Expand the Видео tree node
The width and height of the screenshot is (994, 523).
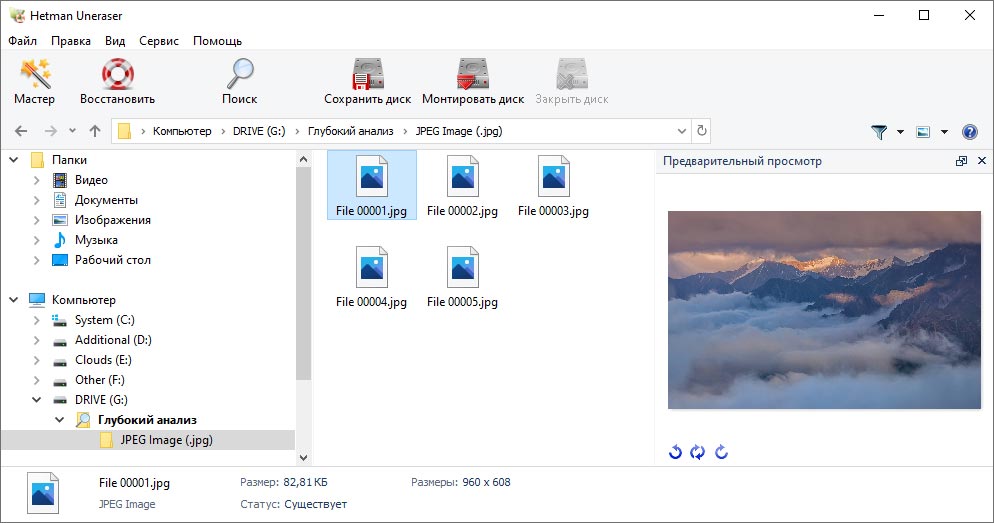pyautogui.click(x=37, y=180)
